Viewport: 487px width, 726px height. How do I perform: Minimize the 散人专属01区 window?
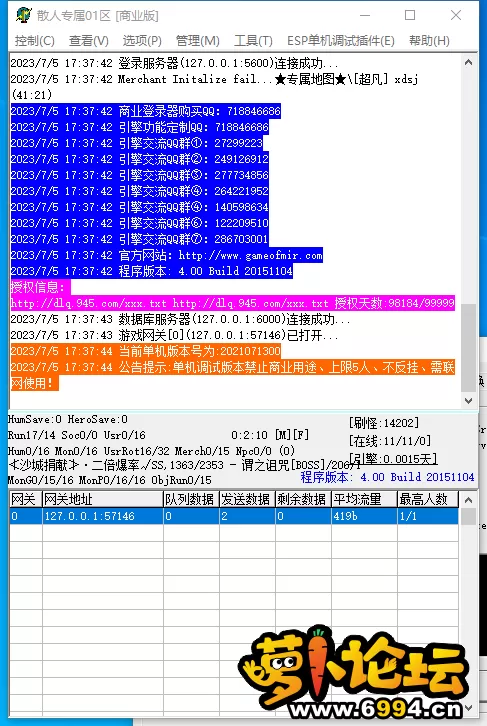coord(365,15)
